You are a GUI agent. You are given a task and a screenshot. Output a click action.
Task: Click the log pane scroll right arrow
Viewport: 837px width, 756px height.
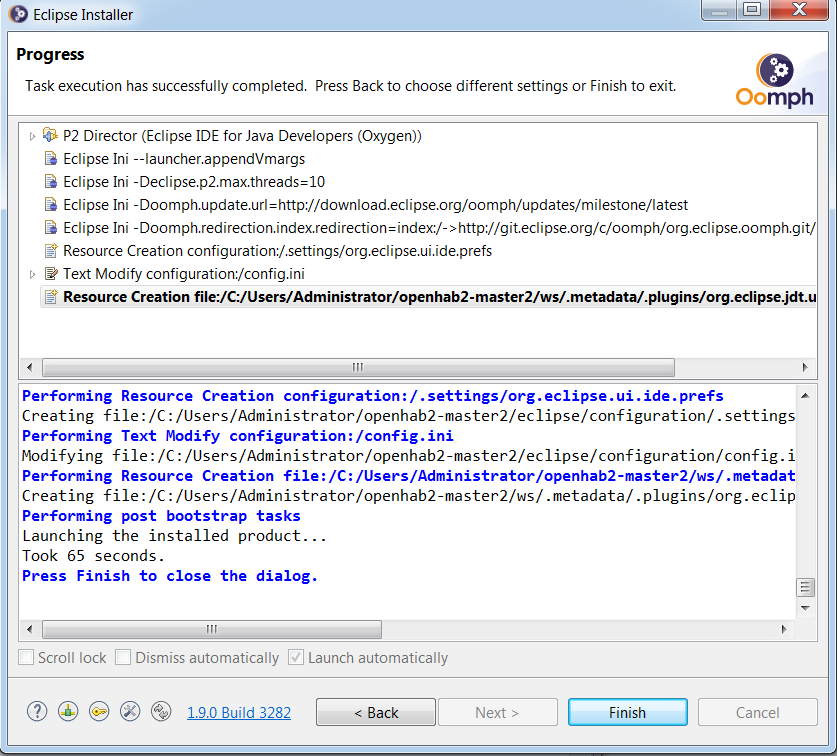pos(784,629)
